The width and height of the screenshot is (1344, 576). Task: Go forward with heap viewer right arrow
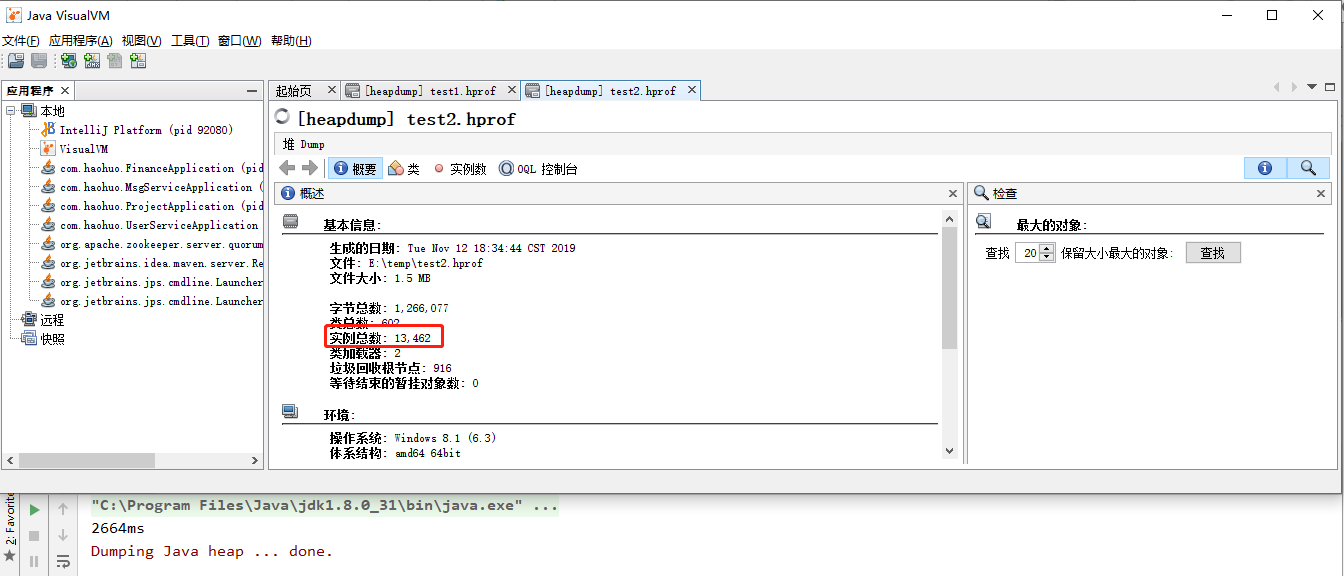pos(309,168)
